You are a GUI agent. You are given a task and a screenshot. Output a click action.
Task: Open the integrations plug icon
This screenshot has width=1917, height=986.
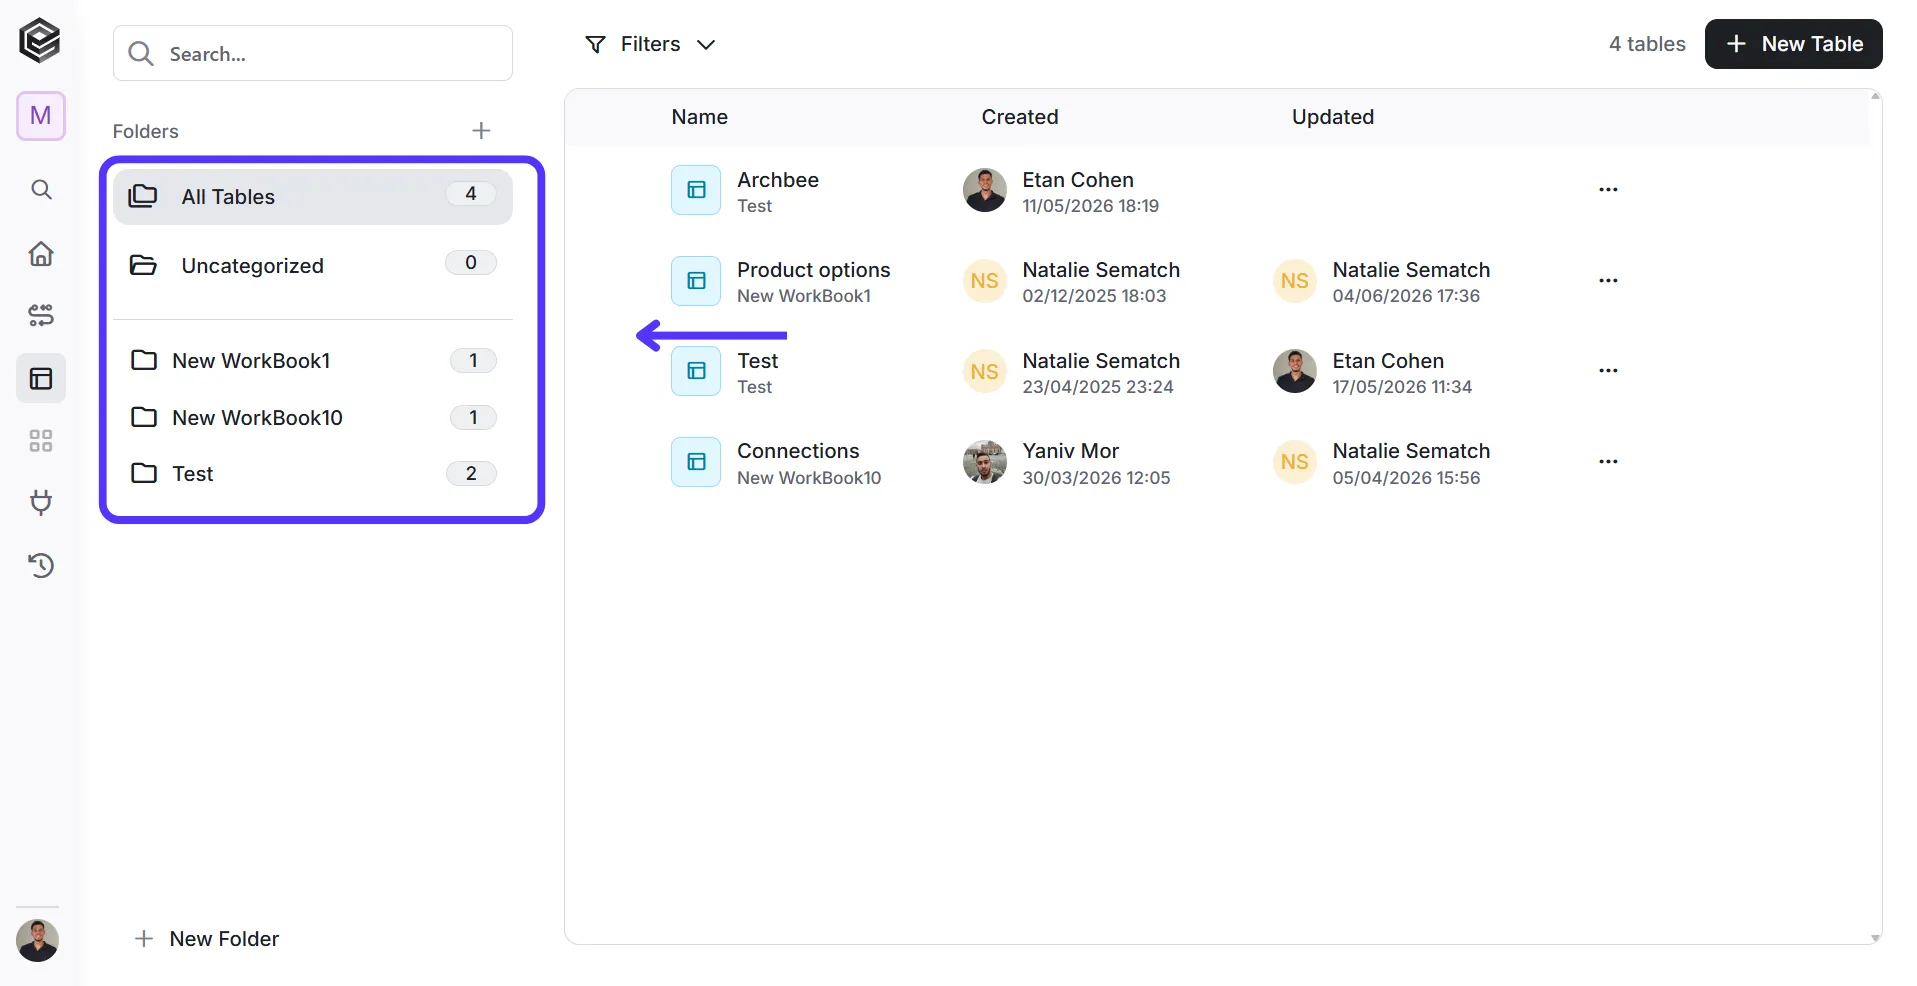41,503
